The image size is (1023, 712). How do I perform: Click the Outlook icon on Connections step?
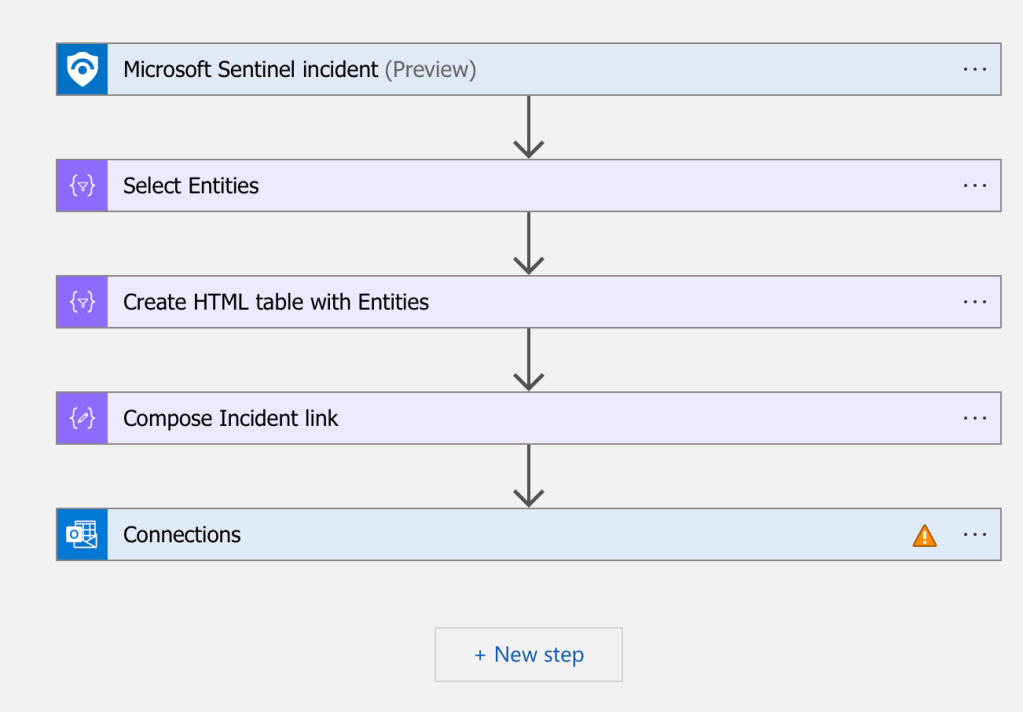(82, 534)
